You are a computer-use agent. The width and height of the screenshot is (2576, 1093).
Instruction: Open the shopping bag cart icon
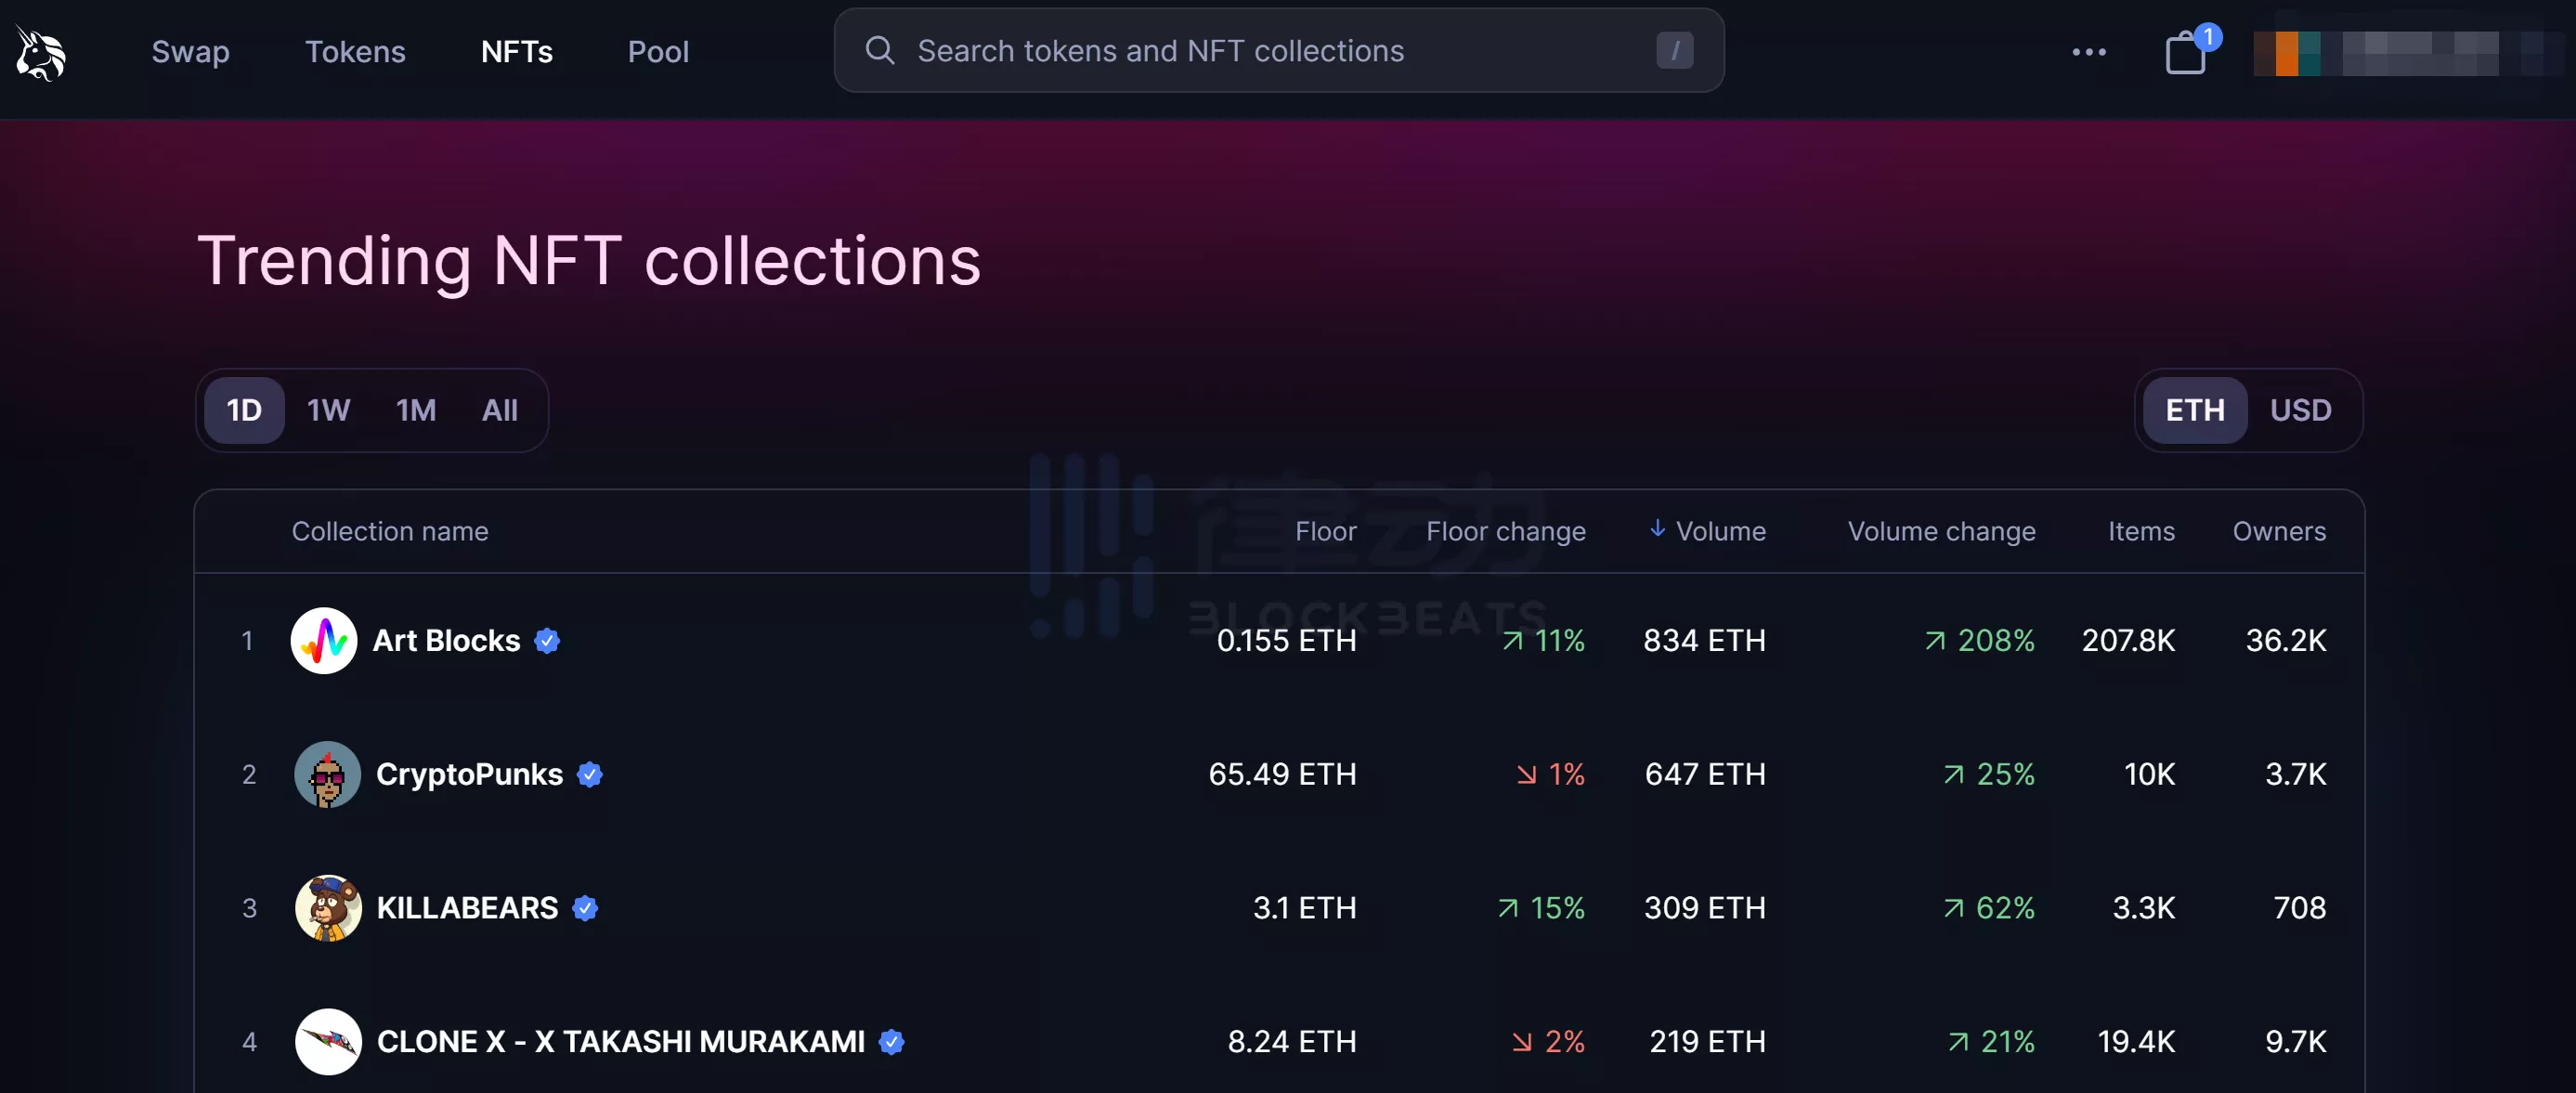point(2185,52)
